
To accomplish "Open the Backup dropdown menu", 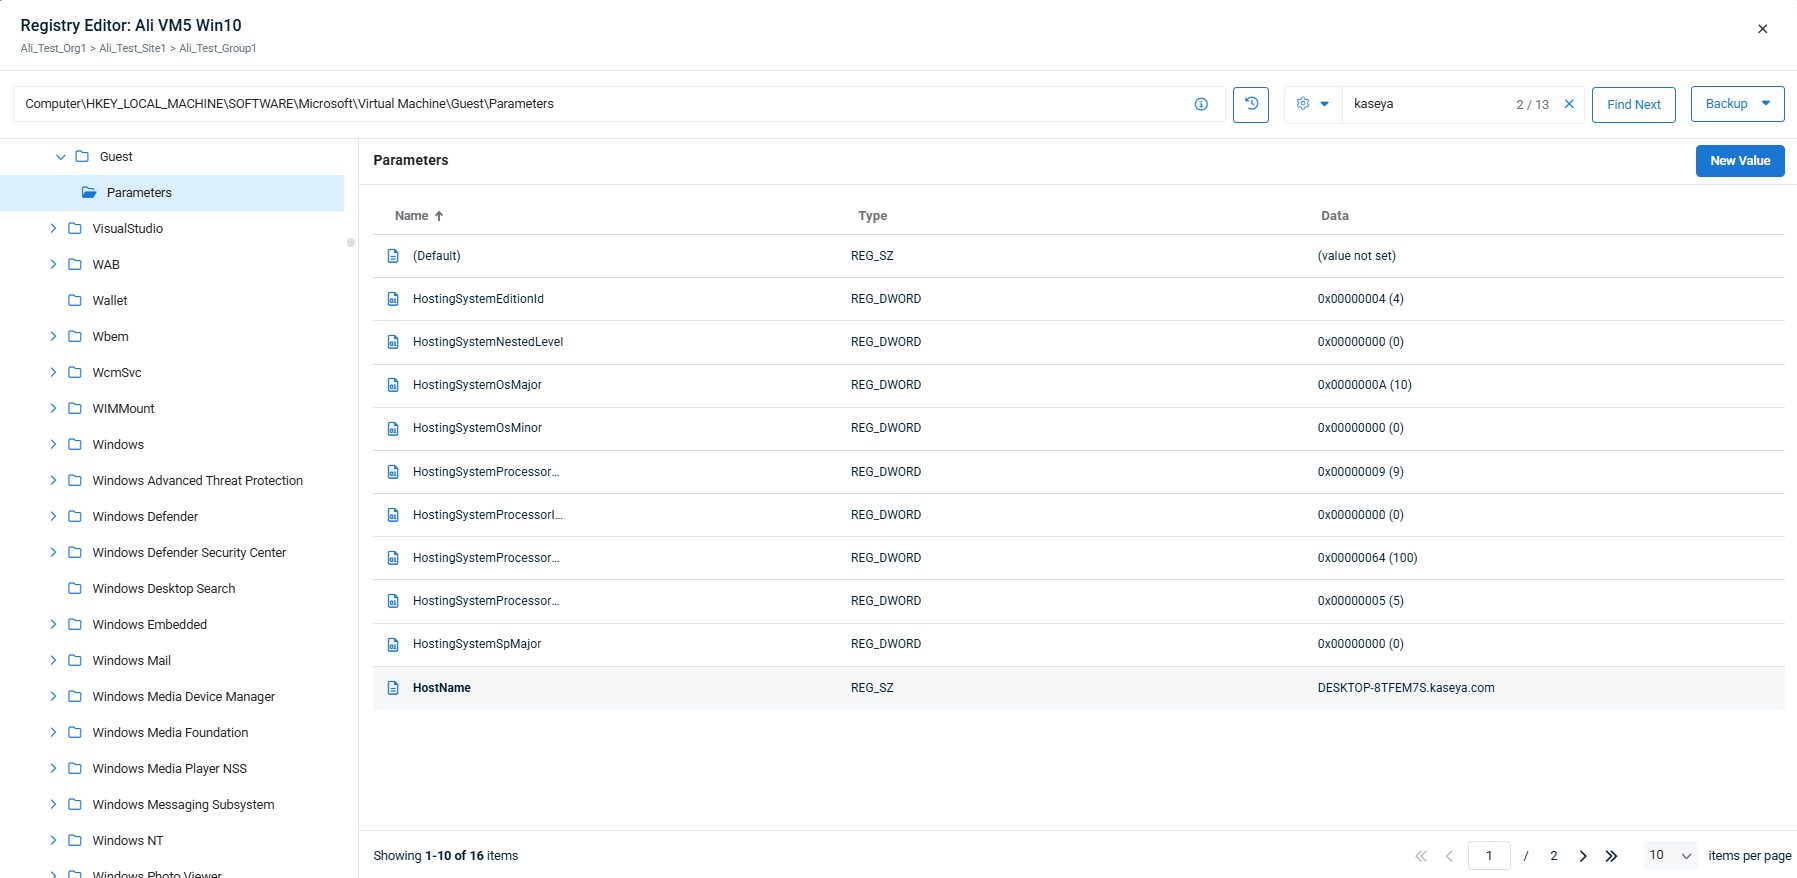I will tap(1737, 104).
